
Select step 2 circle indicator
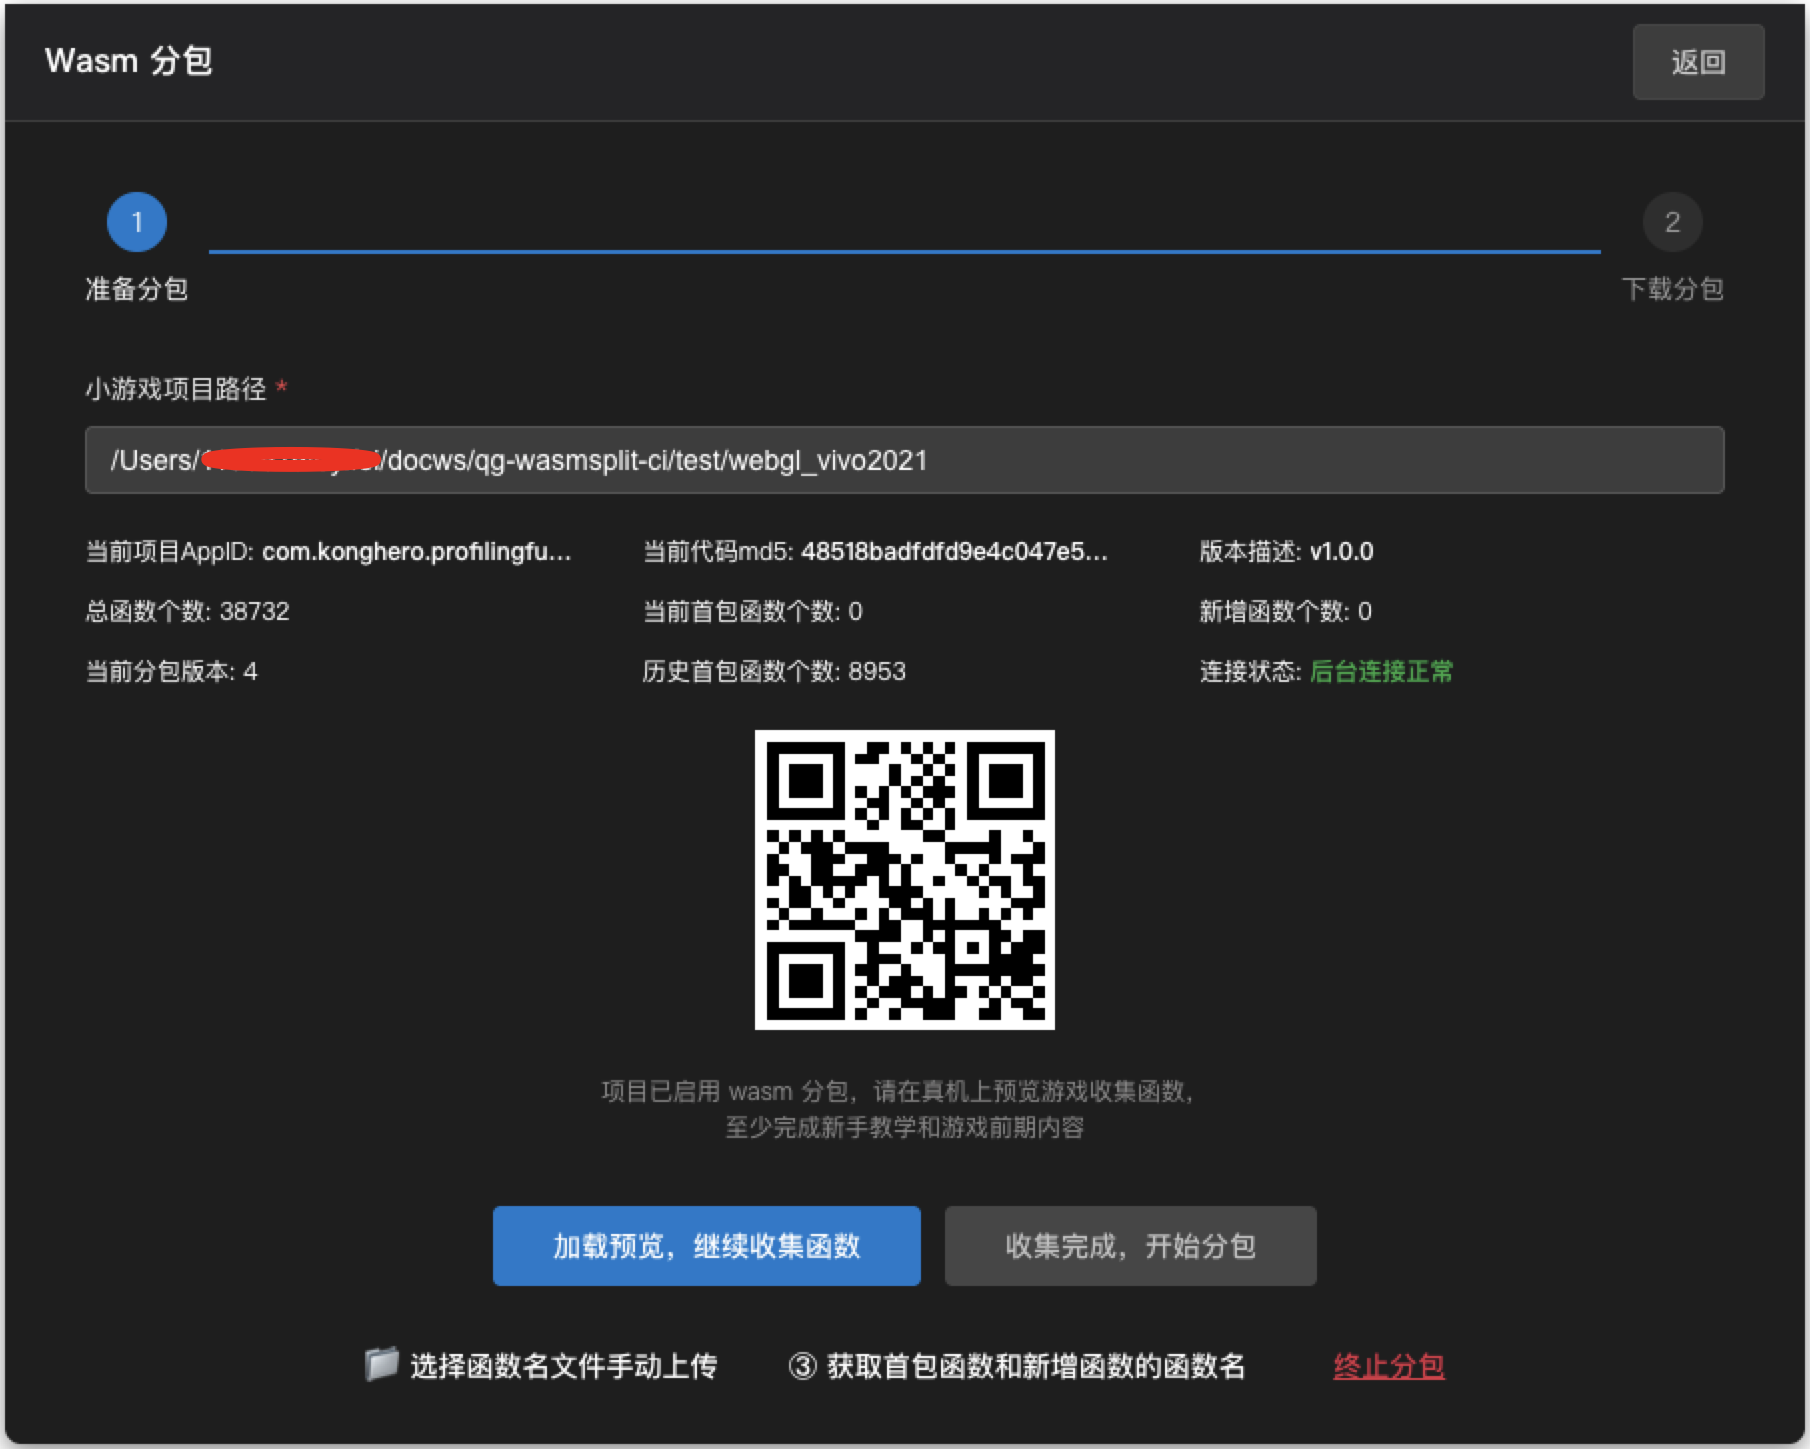(1671, 222)
